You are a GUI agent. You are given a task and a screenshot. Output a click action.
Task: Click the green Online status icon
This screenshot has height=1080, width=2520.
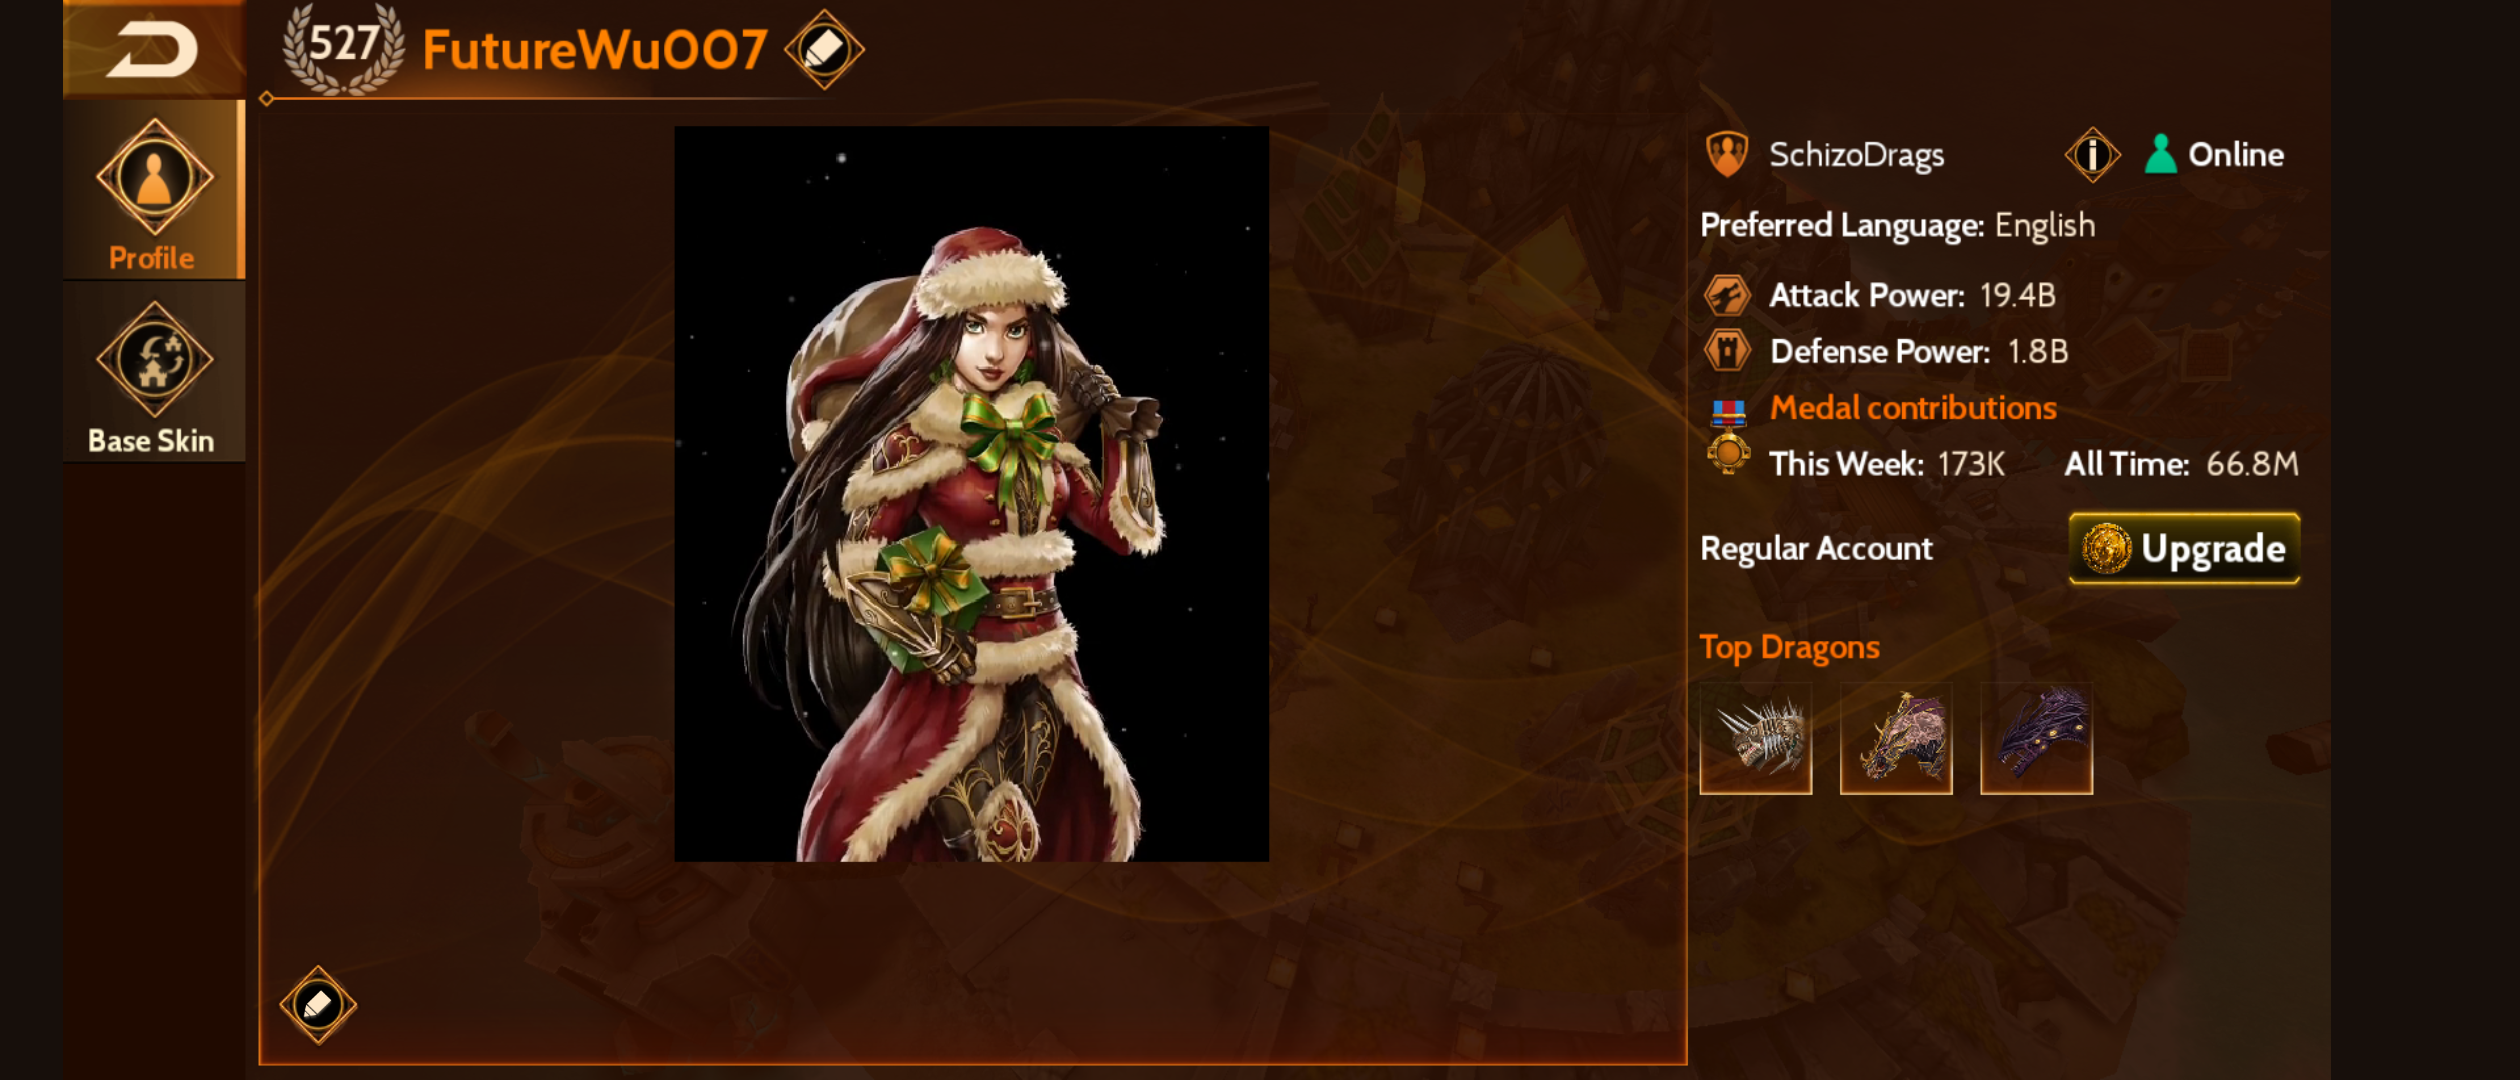[x=2160, y=154]
